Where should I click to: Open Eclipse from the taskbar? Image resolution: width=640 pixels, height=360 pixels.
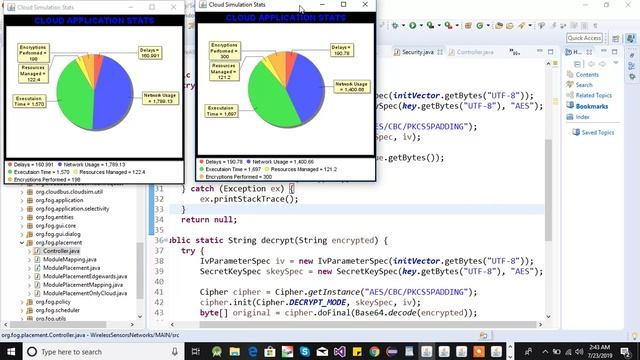click(x=392, y=351)
